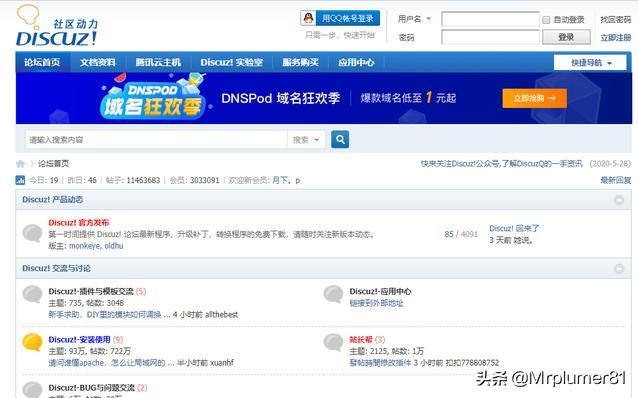Viewport: 638px width, 398px height.
Task: Click the DNSPod 域名狂欢季 banner
Action: coord(323,98)
